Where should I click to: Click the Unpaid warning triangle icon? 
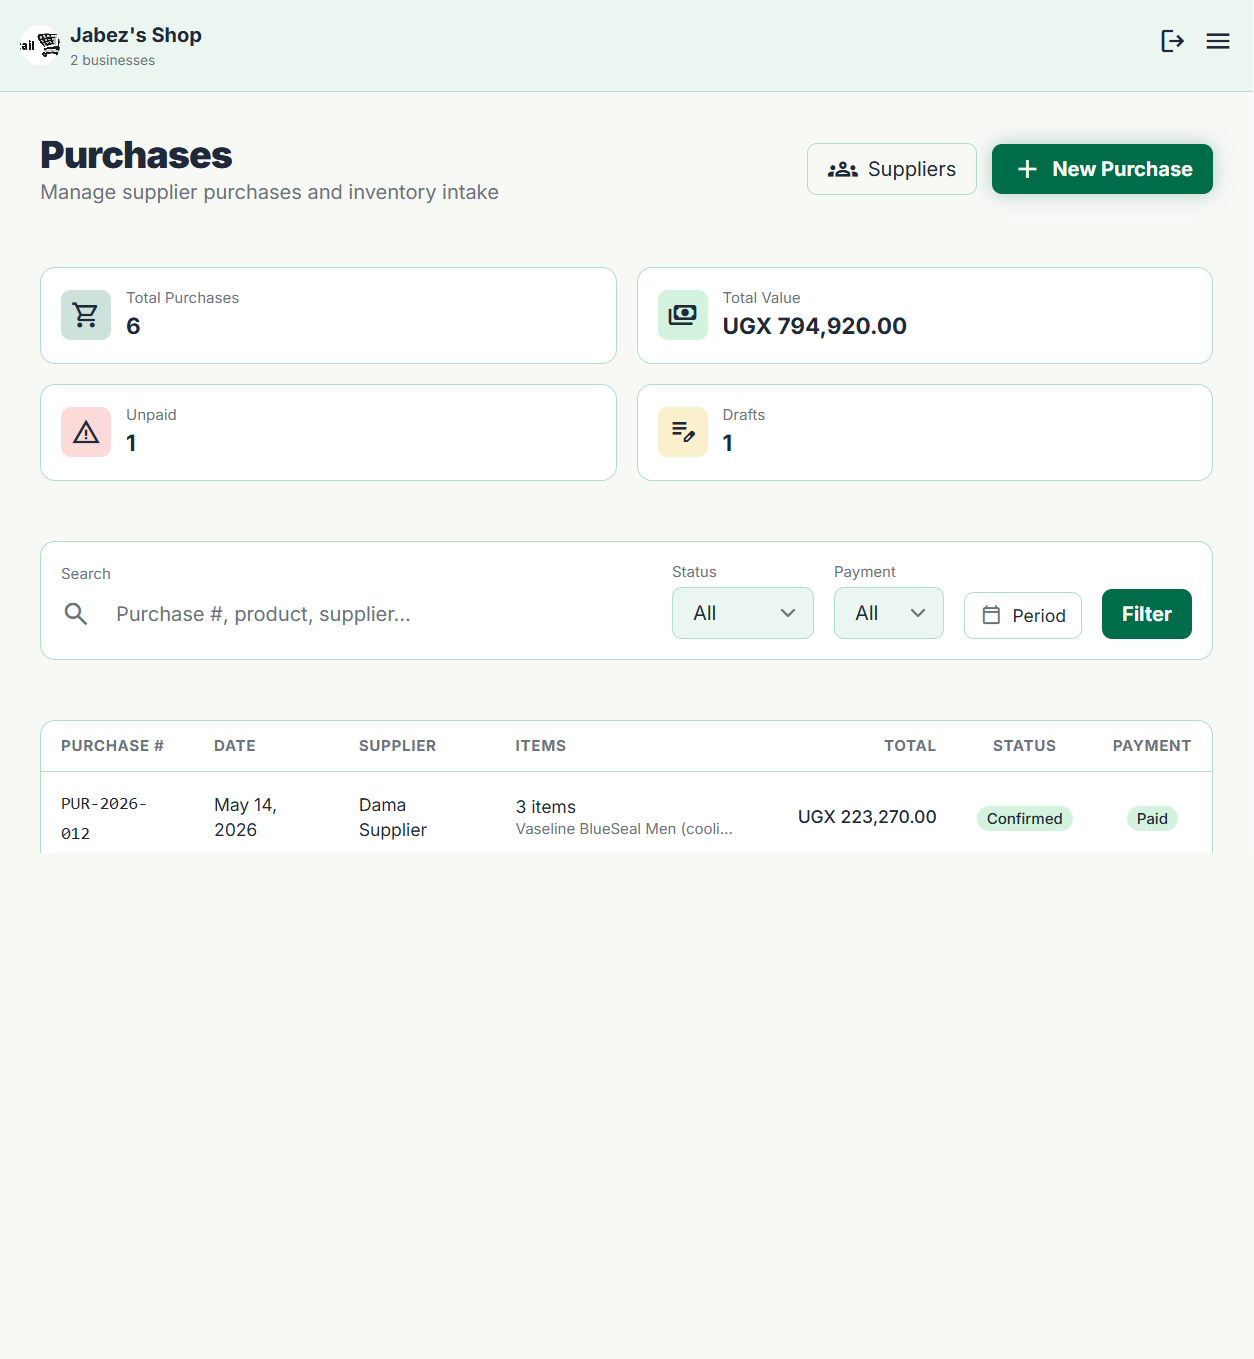point(86,432)
